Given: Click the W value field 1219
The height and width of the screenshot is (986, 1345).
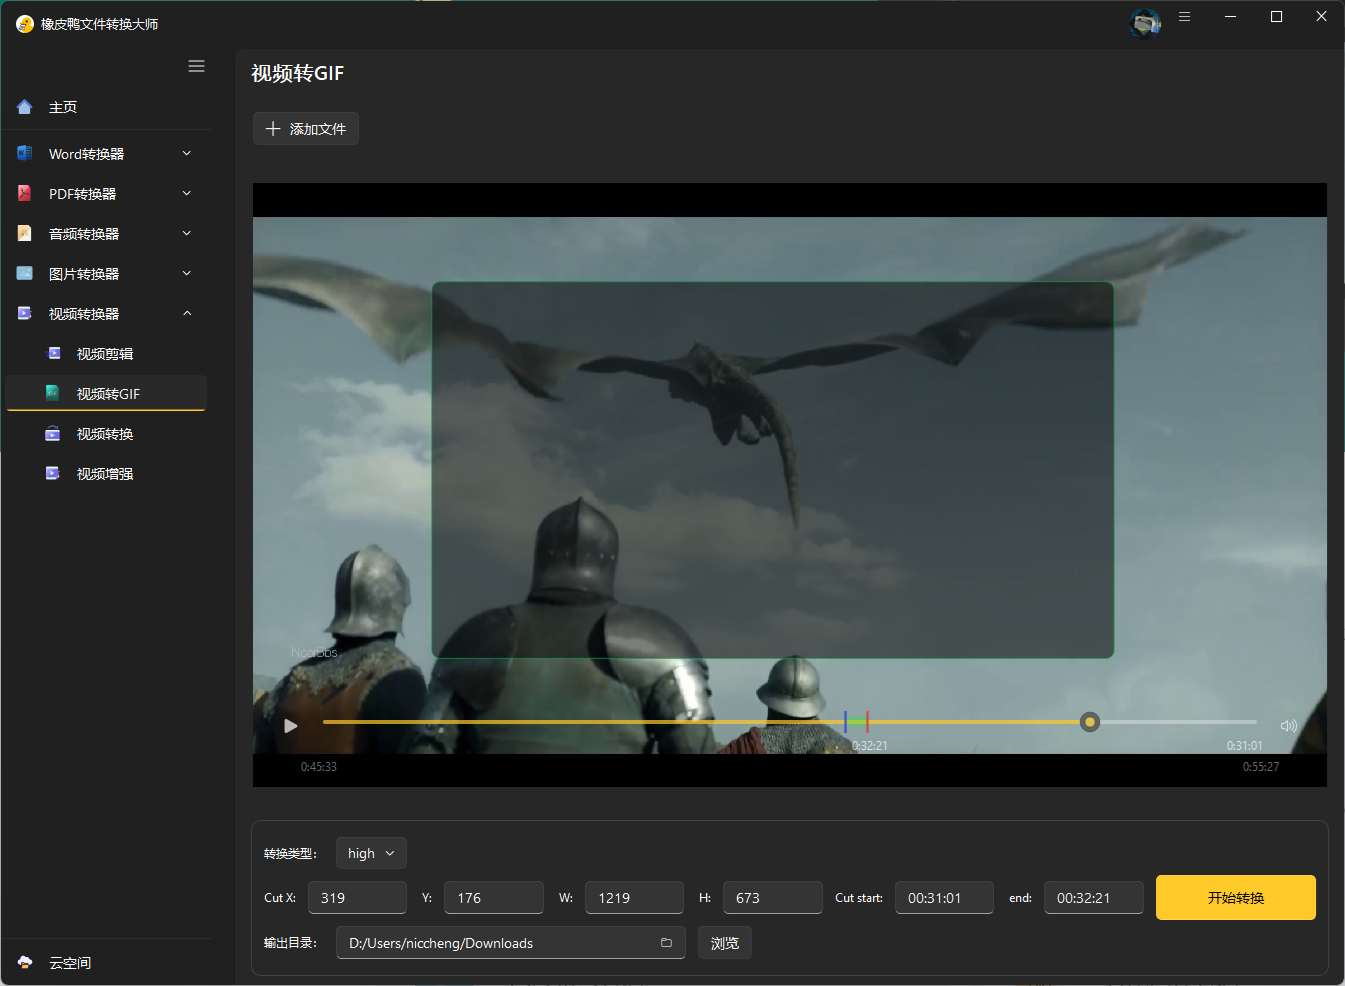Looking at the screenshot, I should [x=634, y=897].
